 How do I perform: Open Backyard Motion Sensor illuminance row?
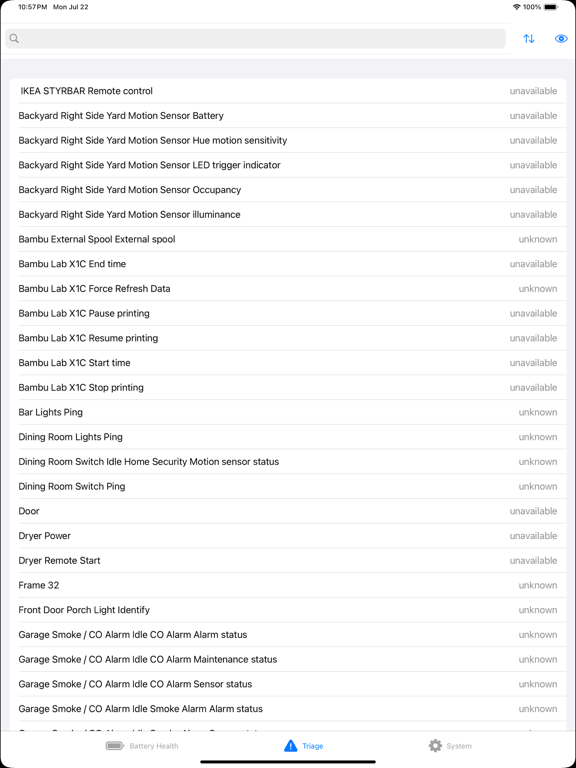pos(288,215)
